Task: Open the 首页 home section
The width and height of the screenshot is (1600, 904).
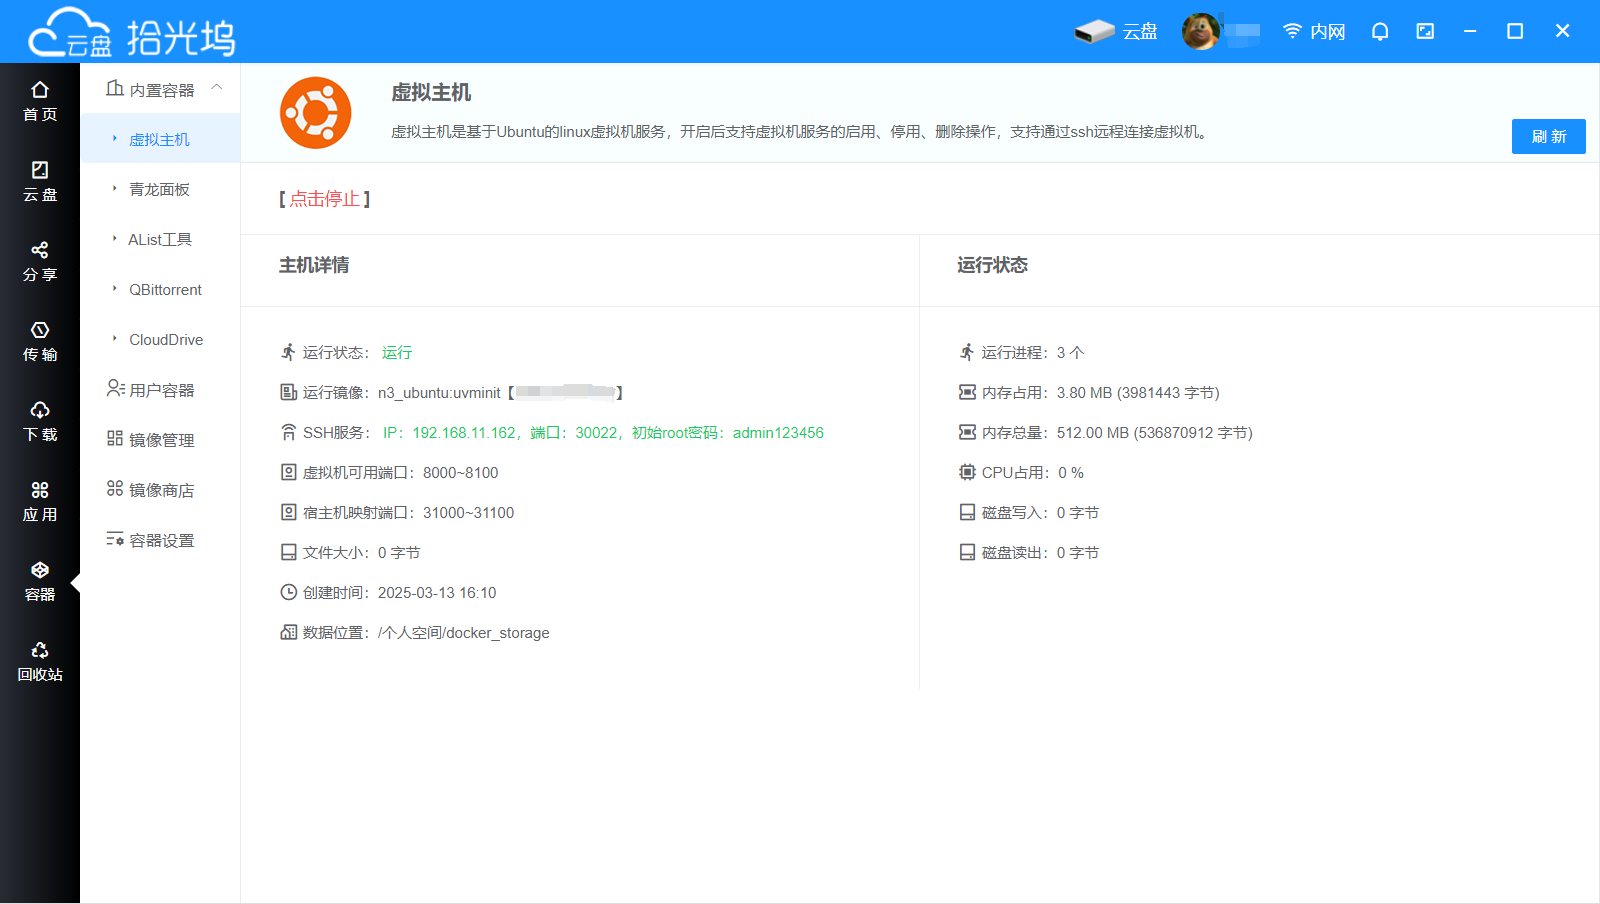Action: click(x=40, y=102)
